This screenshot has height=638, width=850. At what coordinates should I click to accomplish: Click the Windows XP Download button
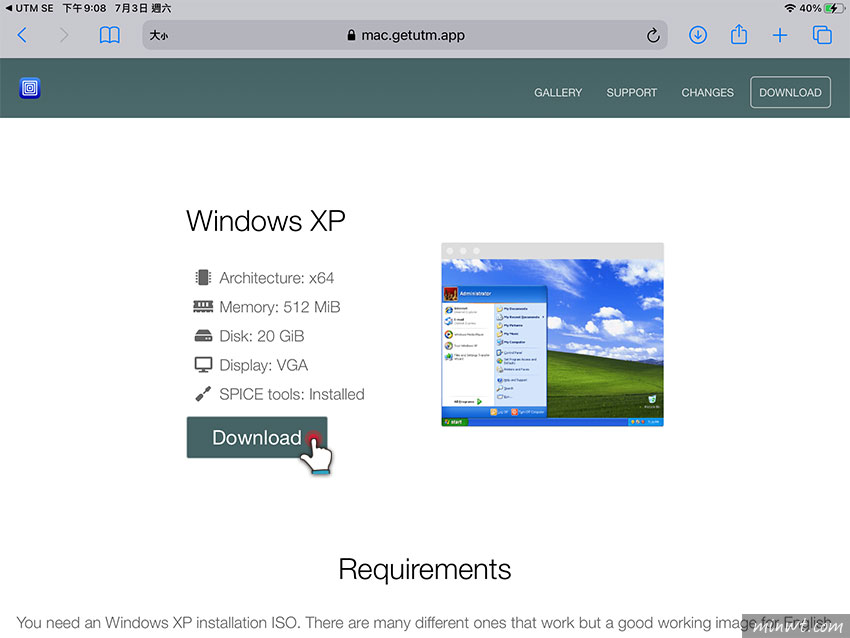coord(257,437)
